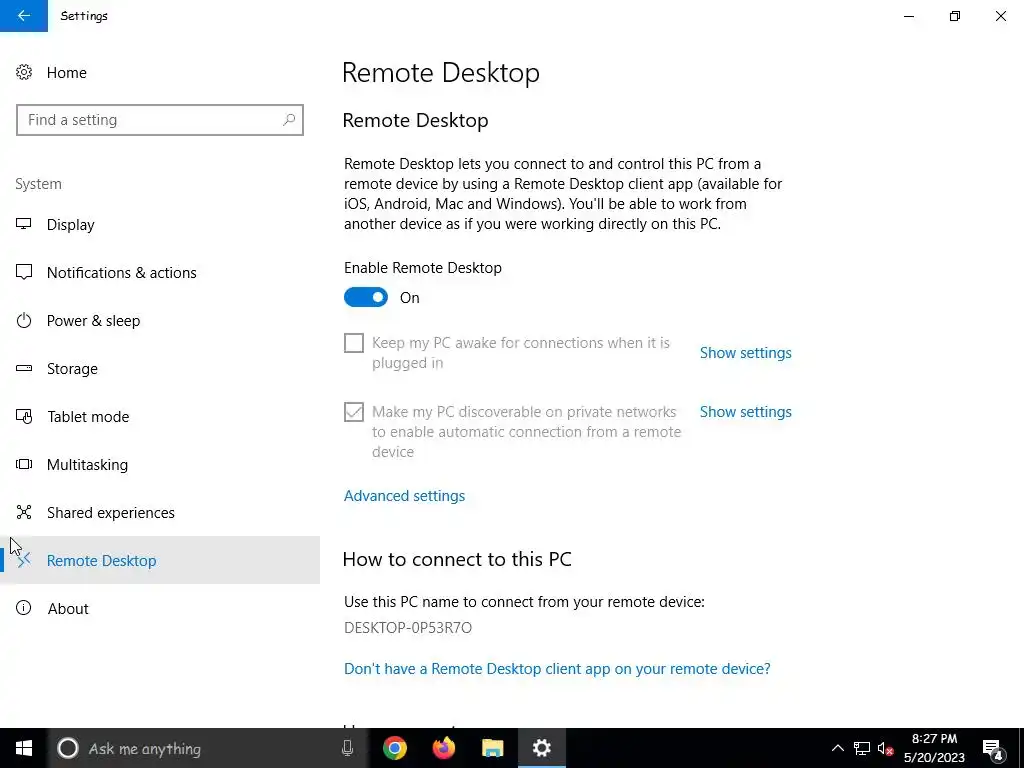Screen dimensions: 1024x768
Task: Click the Find a setting search box
Action: pyautogui.click(x=160, y=120)
